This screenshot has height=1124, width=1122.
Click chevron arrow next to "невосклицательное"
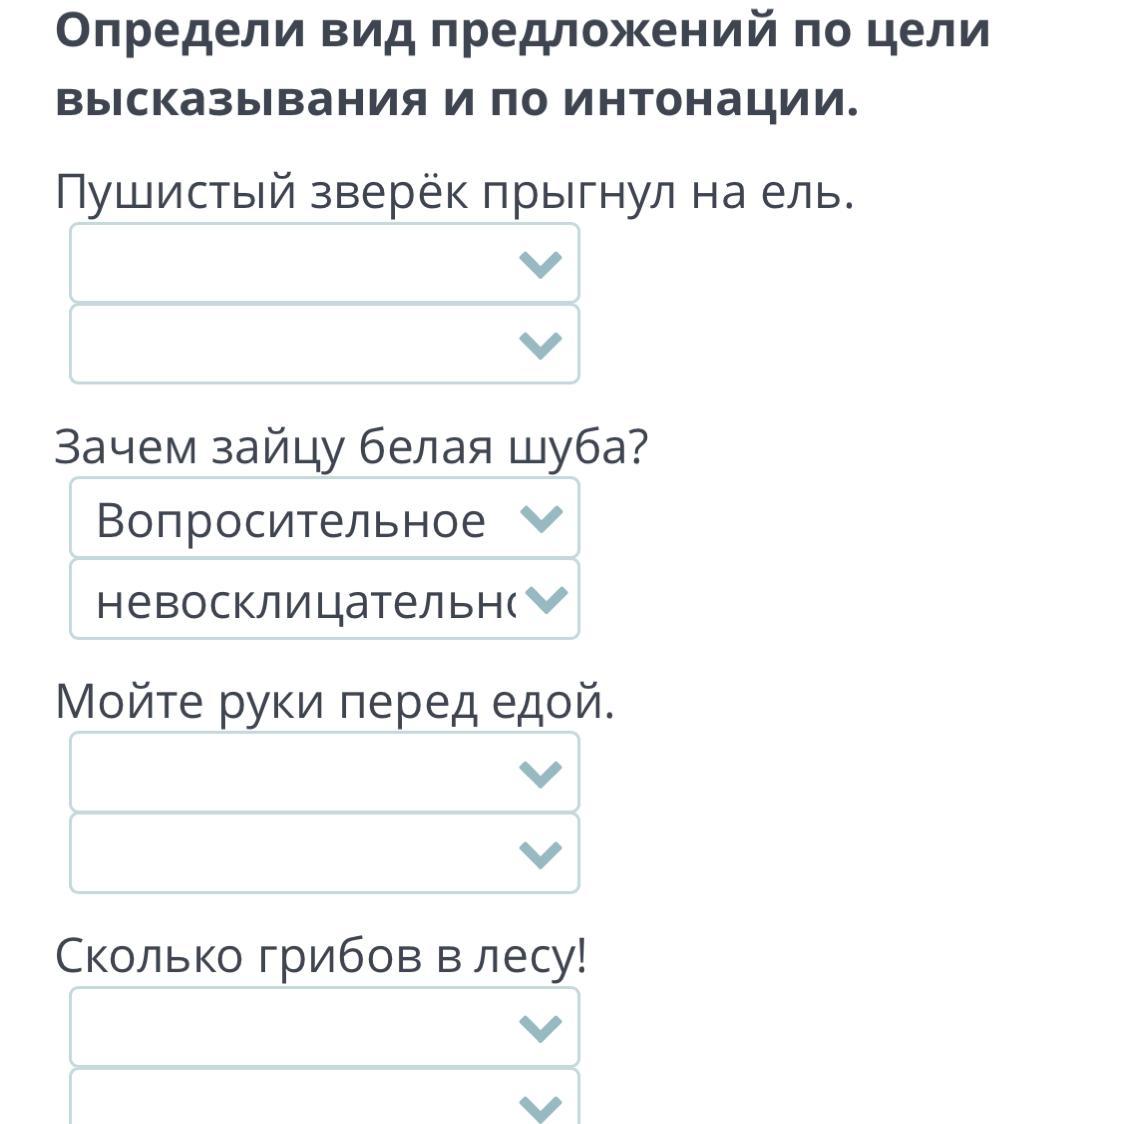[x=545, y=599]
